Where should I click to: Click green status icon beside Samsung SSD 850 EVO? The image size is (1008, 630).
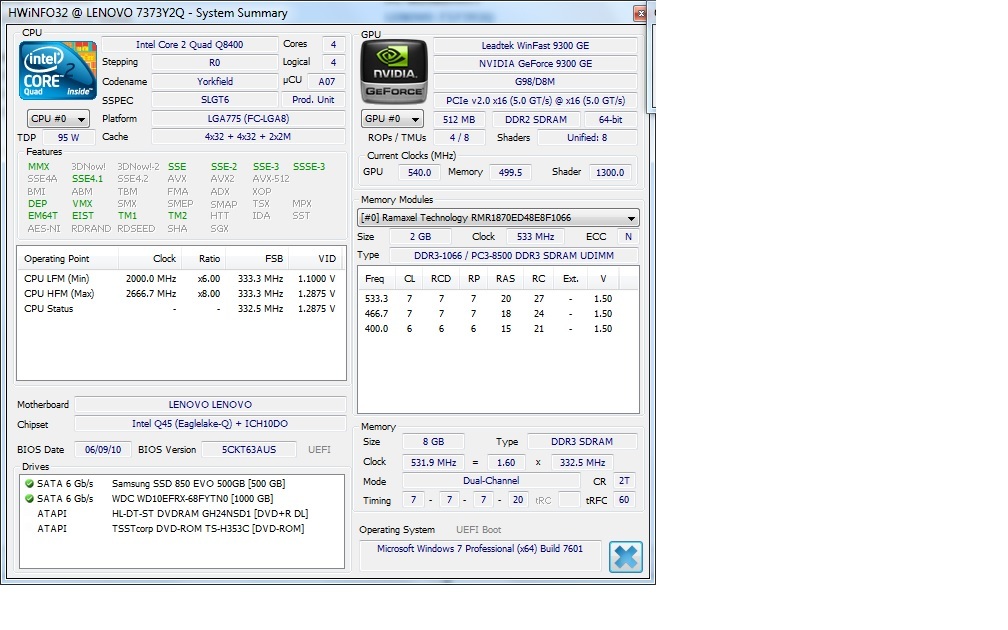click(29, 483)
